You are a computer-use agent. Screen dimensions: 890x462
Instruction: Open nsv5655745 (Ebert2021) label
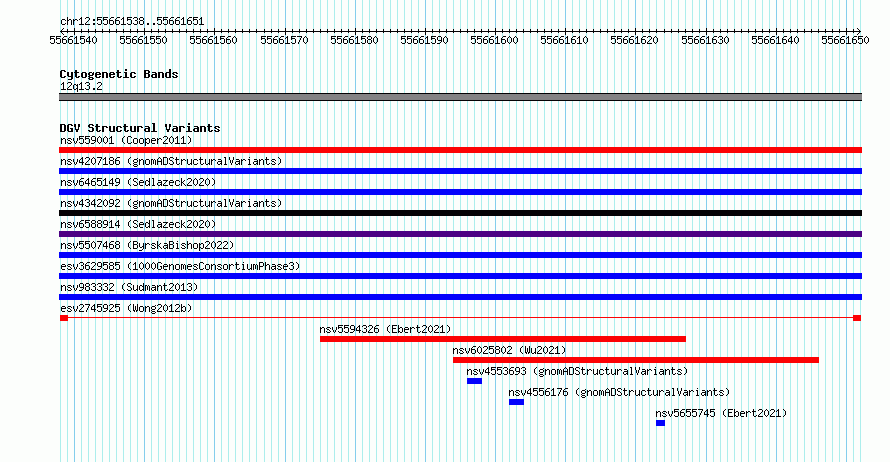[721, 413]
